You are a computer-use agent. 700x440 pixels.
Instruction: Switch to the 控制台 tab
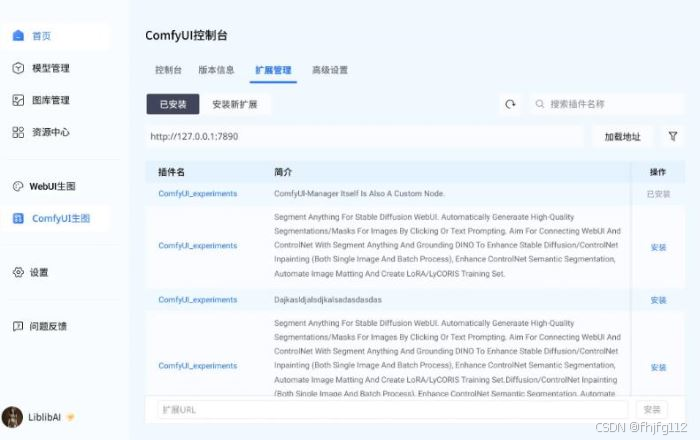click(x=168, y=70)
